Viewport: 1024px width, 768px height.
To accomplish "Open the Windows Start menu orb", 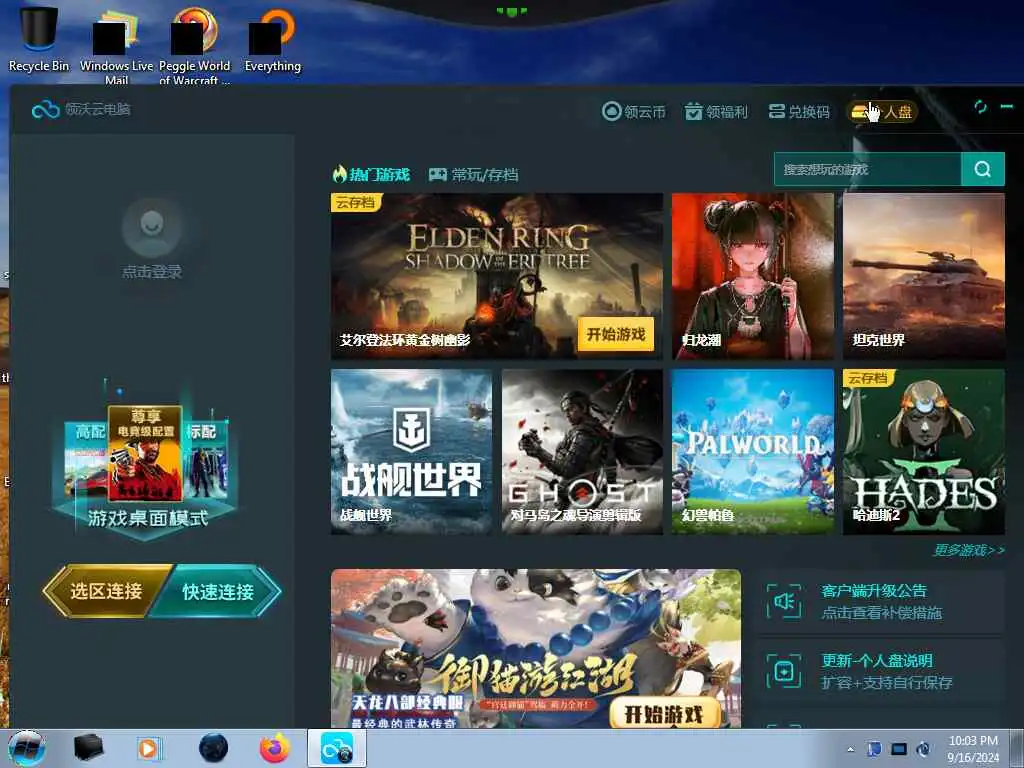I will [x=27, y=748].
